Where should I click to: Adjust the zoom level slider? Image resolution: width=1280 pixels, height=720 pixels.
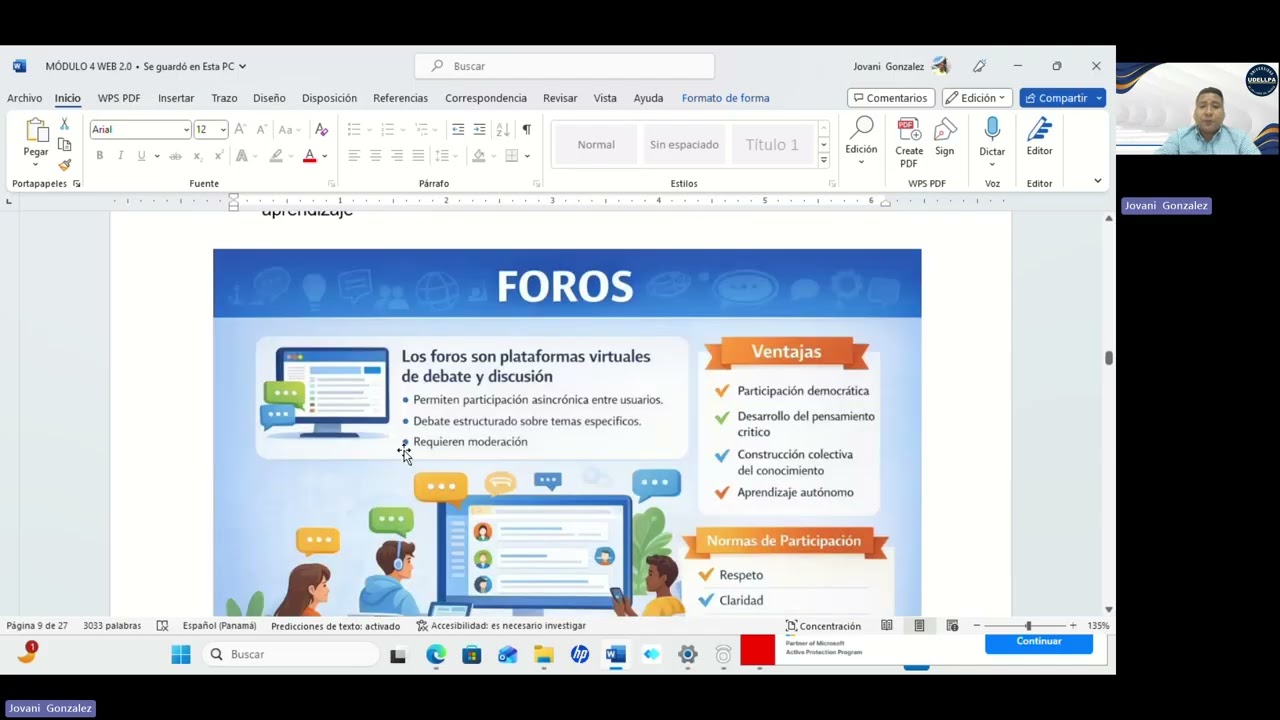point(1027,626)
